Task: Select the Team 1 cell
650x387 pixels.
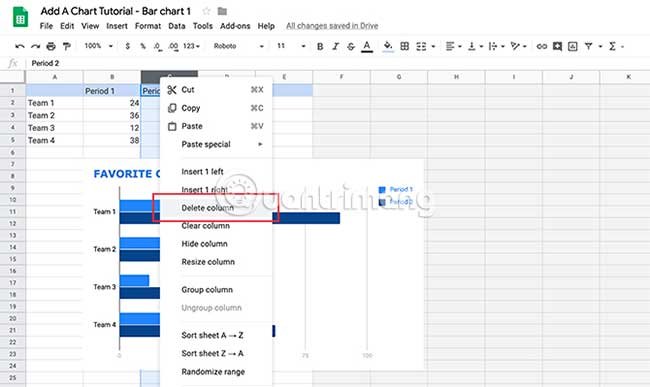Action: point(54,103)
